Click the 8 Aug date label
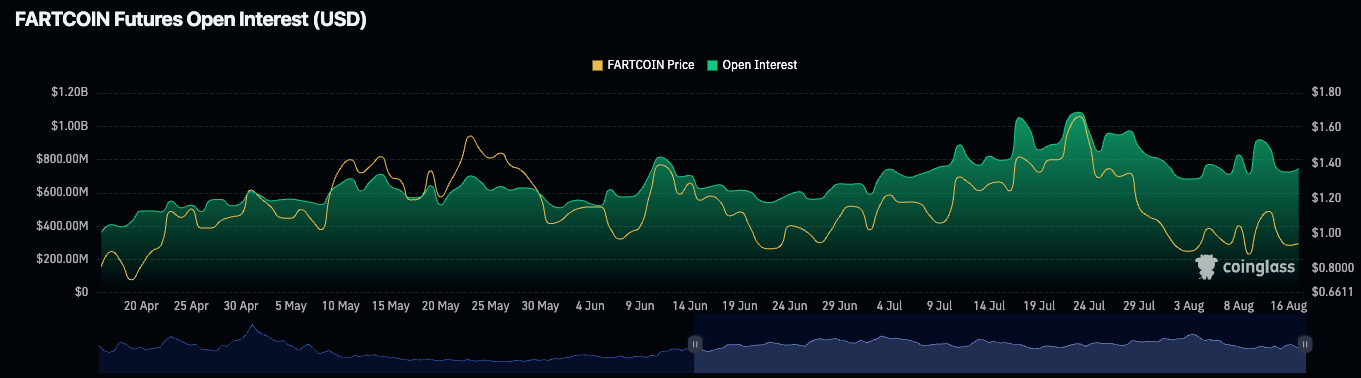The width and height of the screenshot is (1361, 378). 1239,306
